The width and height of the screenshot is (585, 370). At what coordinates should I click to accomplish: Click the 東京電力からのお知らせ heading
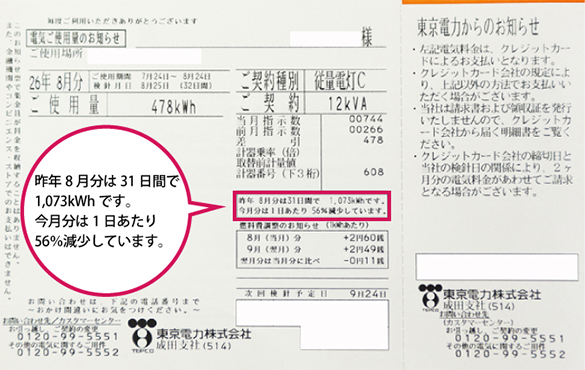(478, 27)
